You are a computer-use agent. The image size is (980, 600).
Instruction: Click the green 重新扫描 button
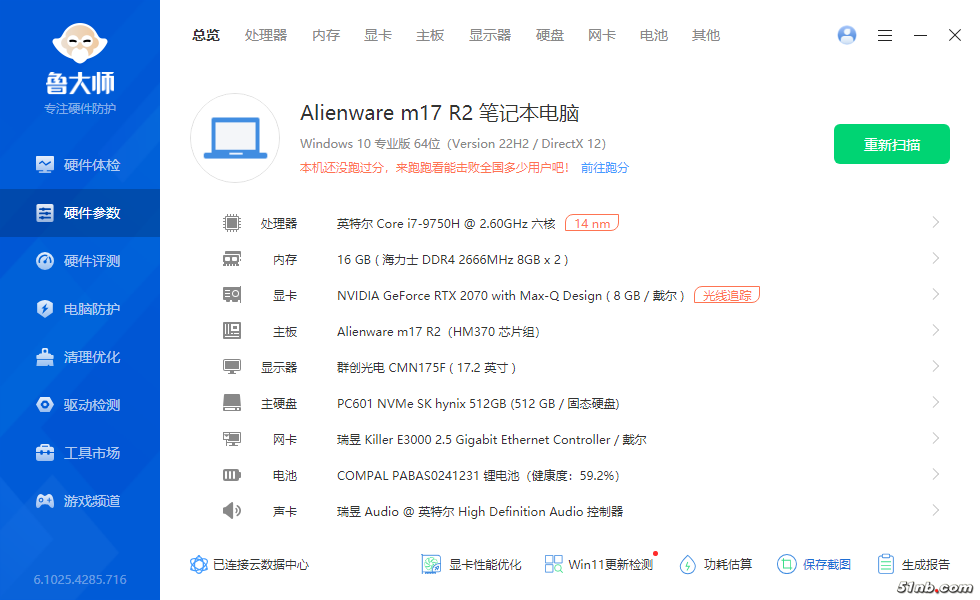tap(892, 144)
